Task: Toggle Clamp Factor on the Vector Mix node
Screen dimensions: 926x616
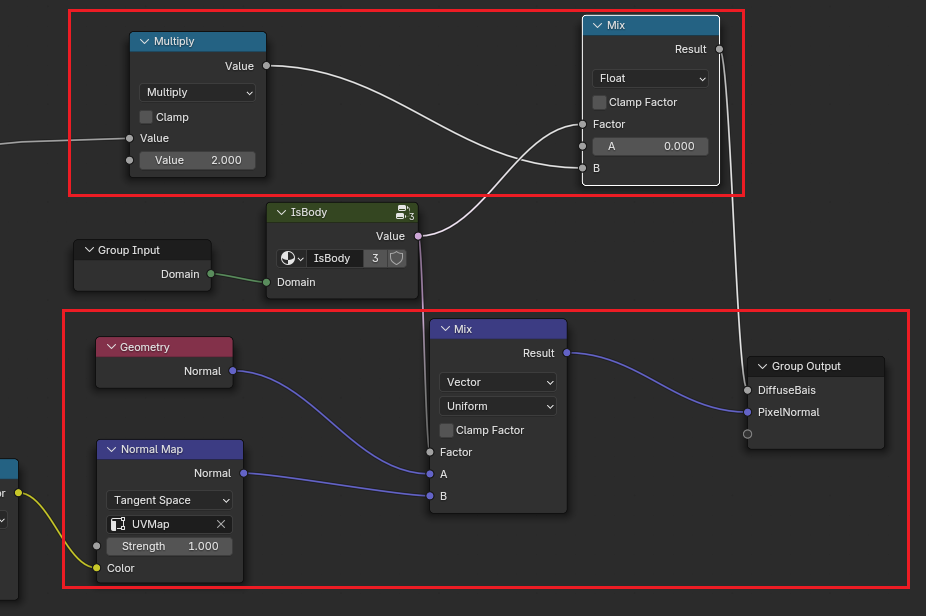Action: coord(446,430)
